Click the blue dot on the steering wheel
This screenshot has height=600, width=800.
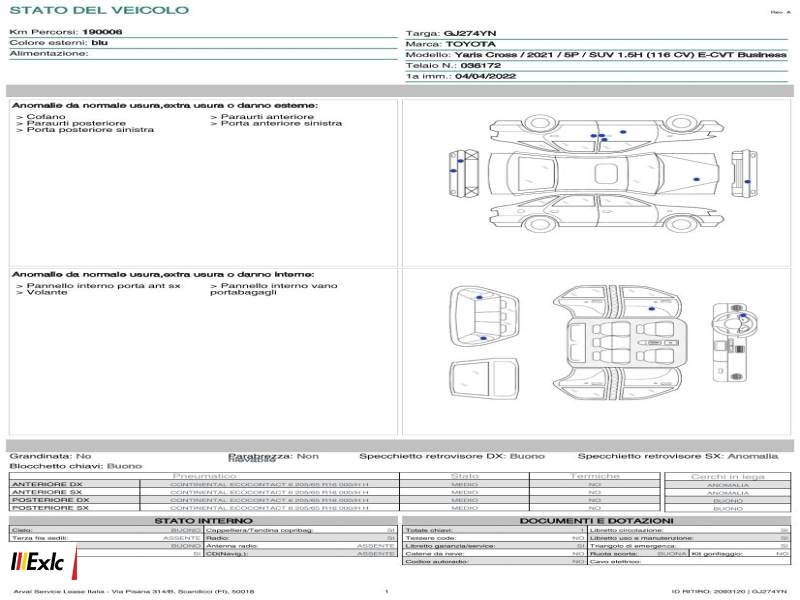(743, 316)
